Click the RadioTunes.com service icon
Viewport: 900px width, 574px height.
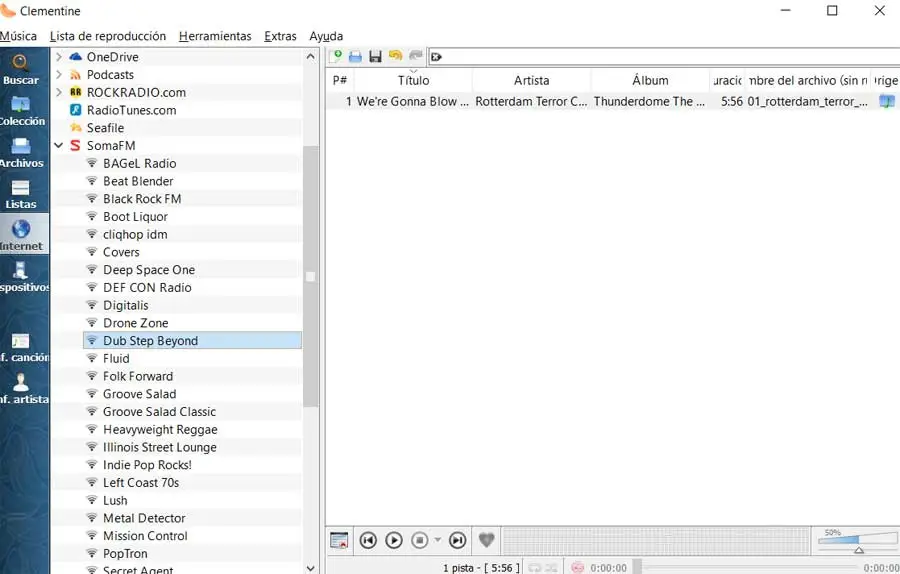(x=75, y=110)
